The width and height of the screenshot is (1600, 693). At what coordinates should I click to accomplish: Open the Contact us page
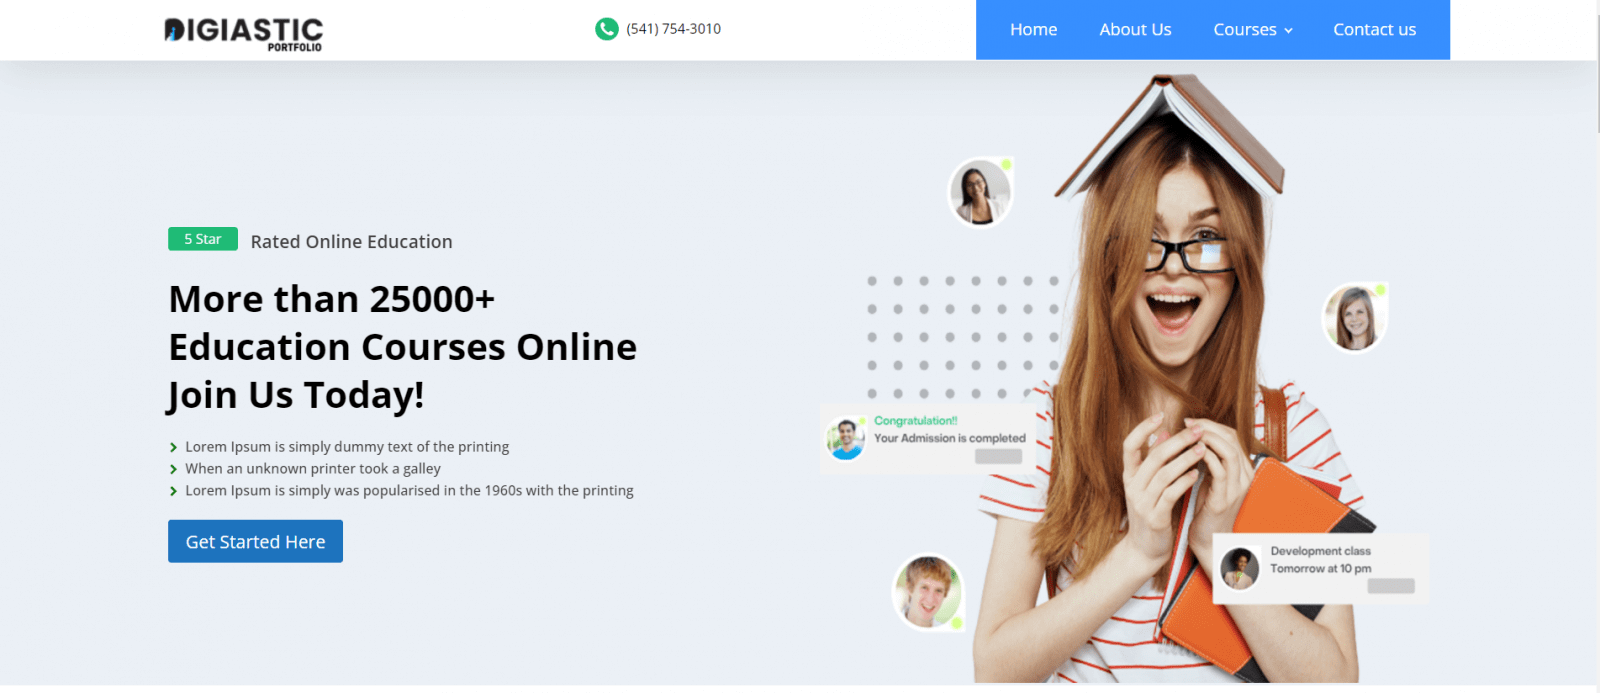tap(1374, 30)
